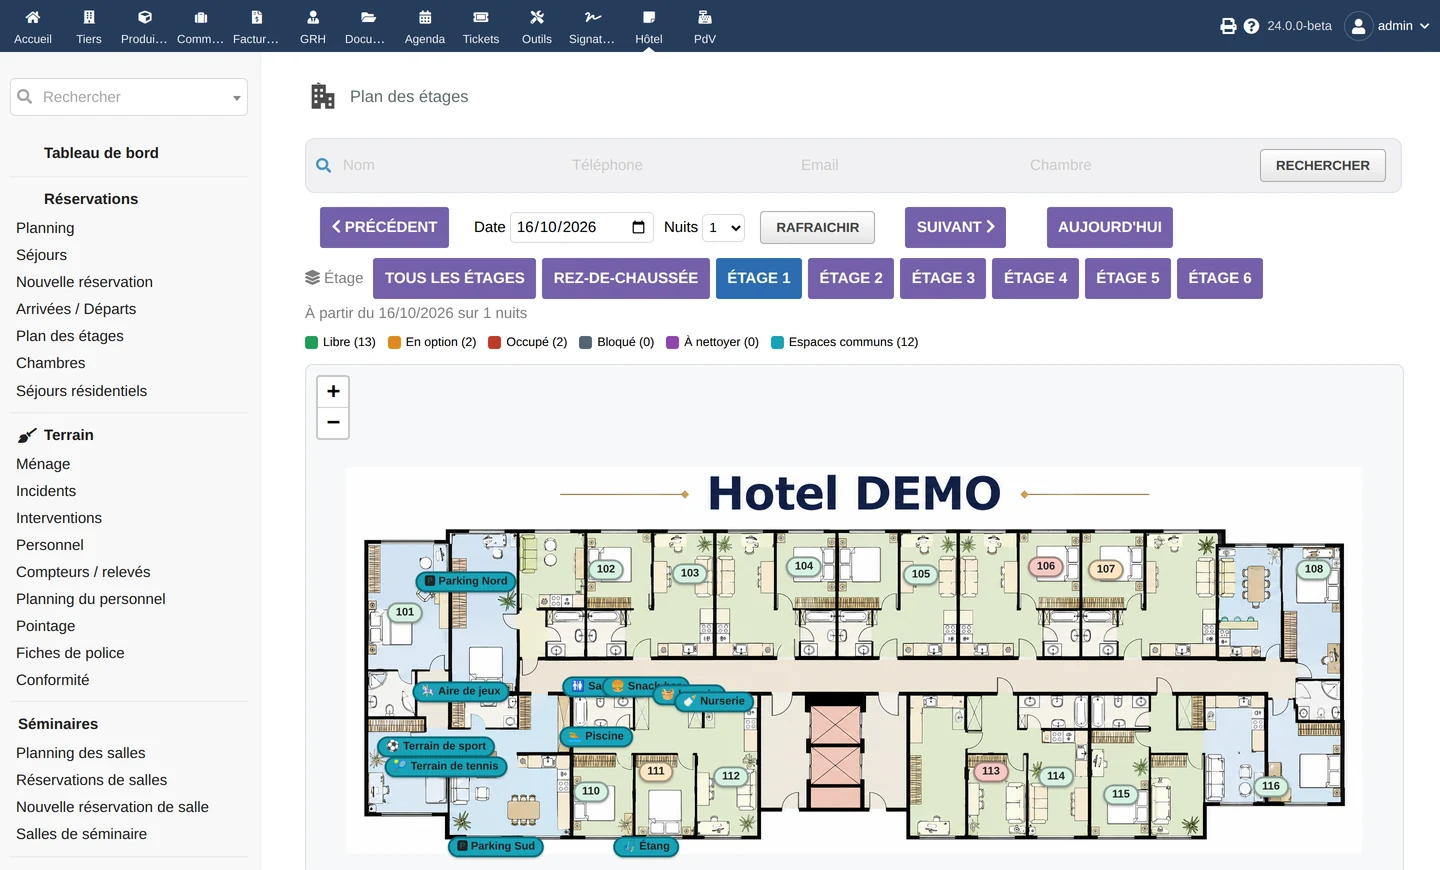Viewport: 1440px width, 870px height.
Task: Select room 106 occupied marker
Action: point(1046,566)
